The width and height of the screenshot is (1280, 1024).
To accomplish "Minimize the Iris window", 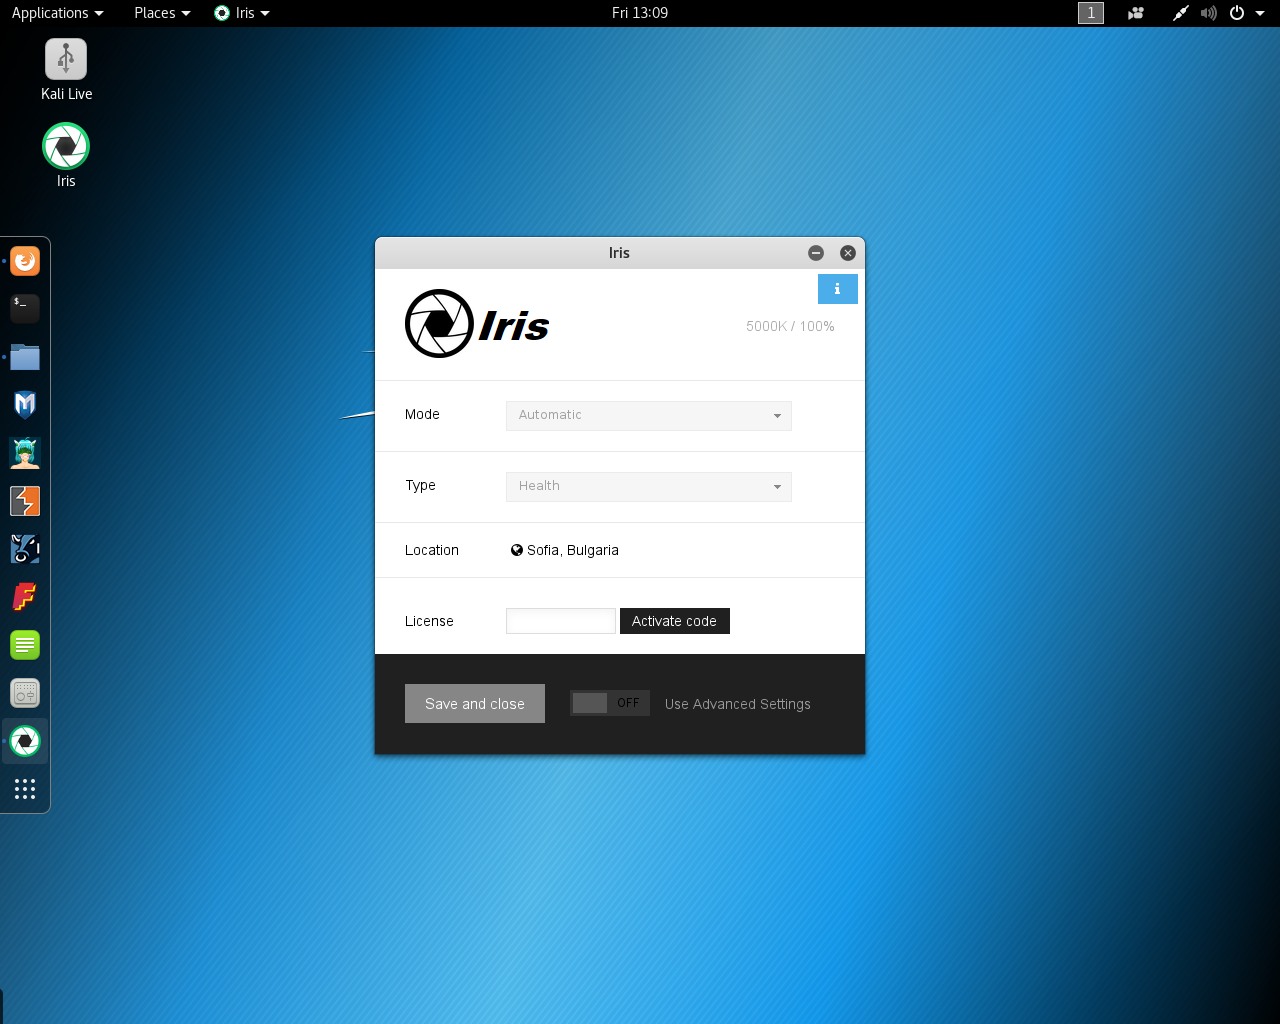I will pos(816,253).
